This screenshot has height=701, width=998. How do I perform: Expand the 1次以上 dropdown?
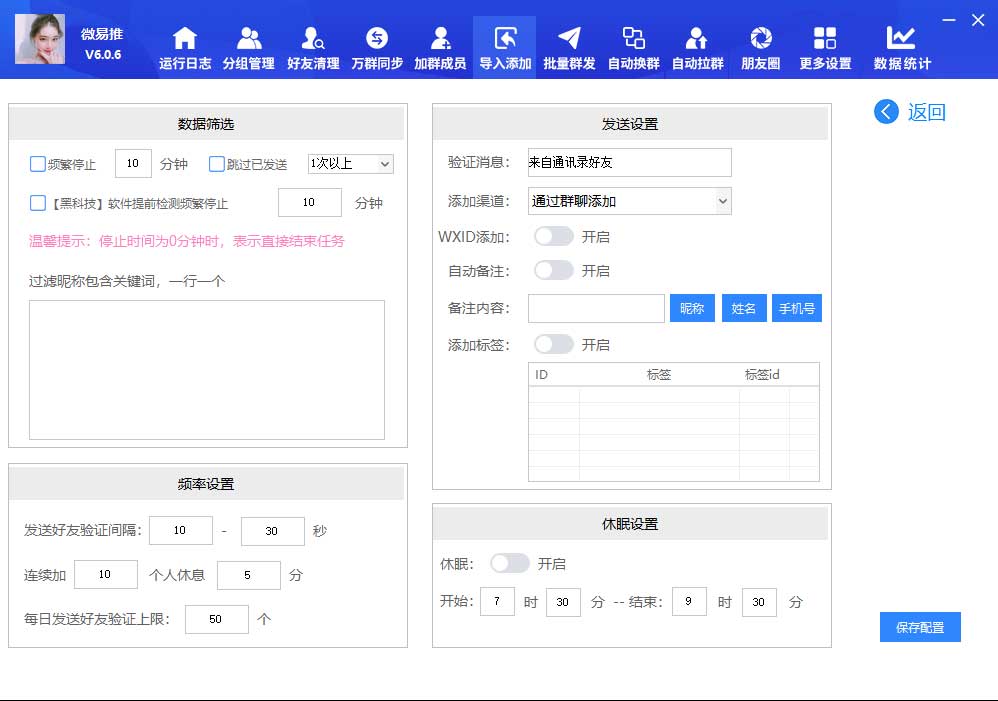pos(350,163)
